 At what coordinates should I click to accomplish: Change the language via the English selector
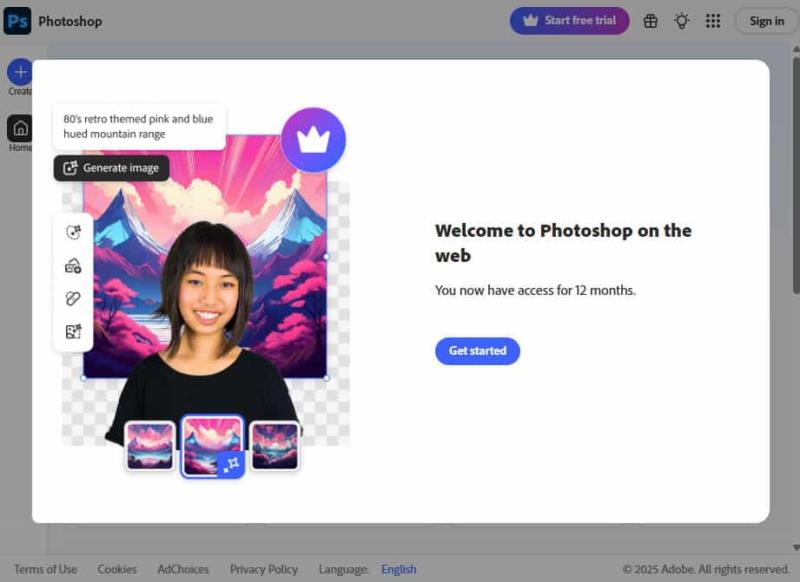[399, 569]
